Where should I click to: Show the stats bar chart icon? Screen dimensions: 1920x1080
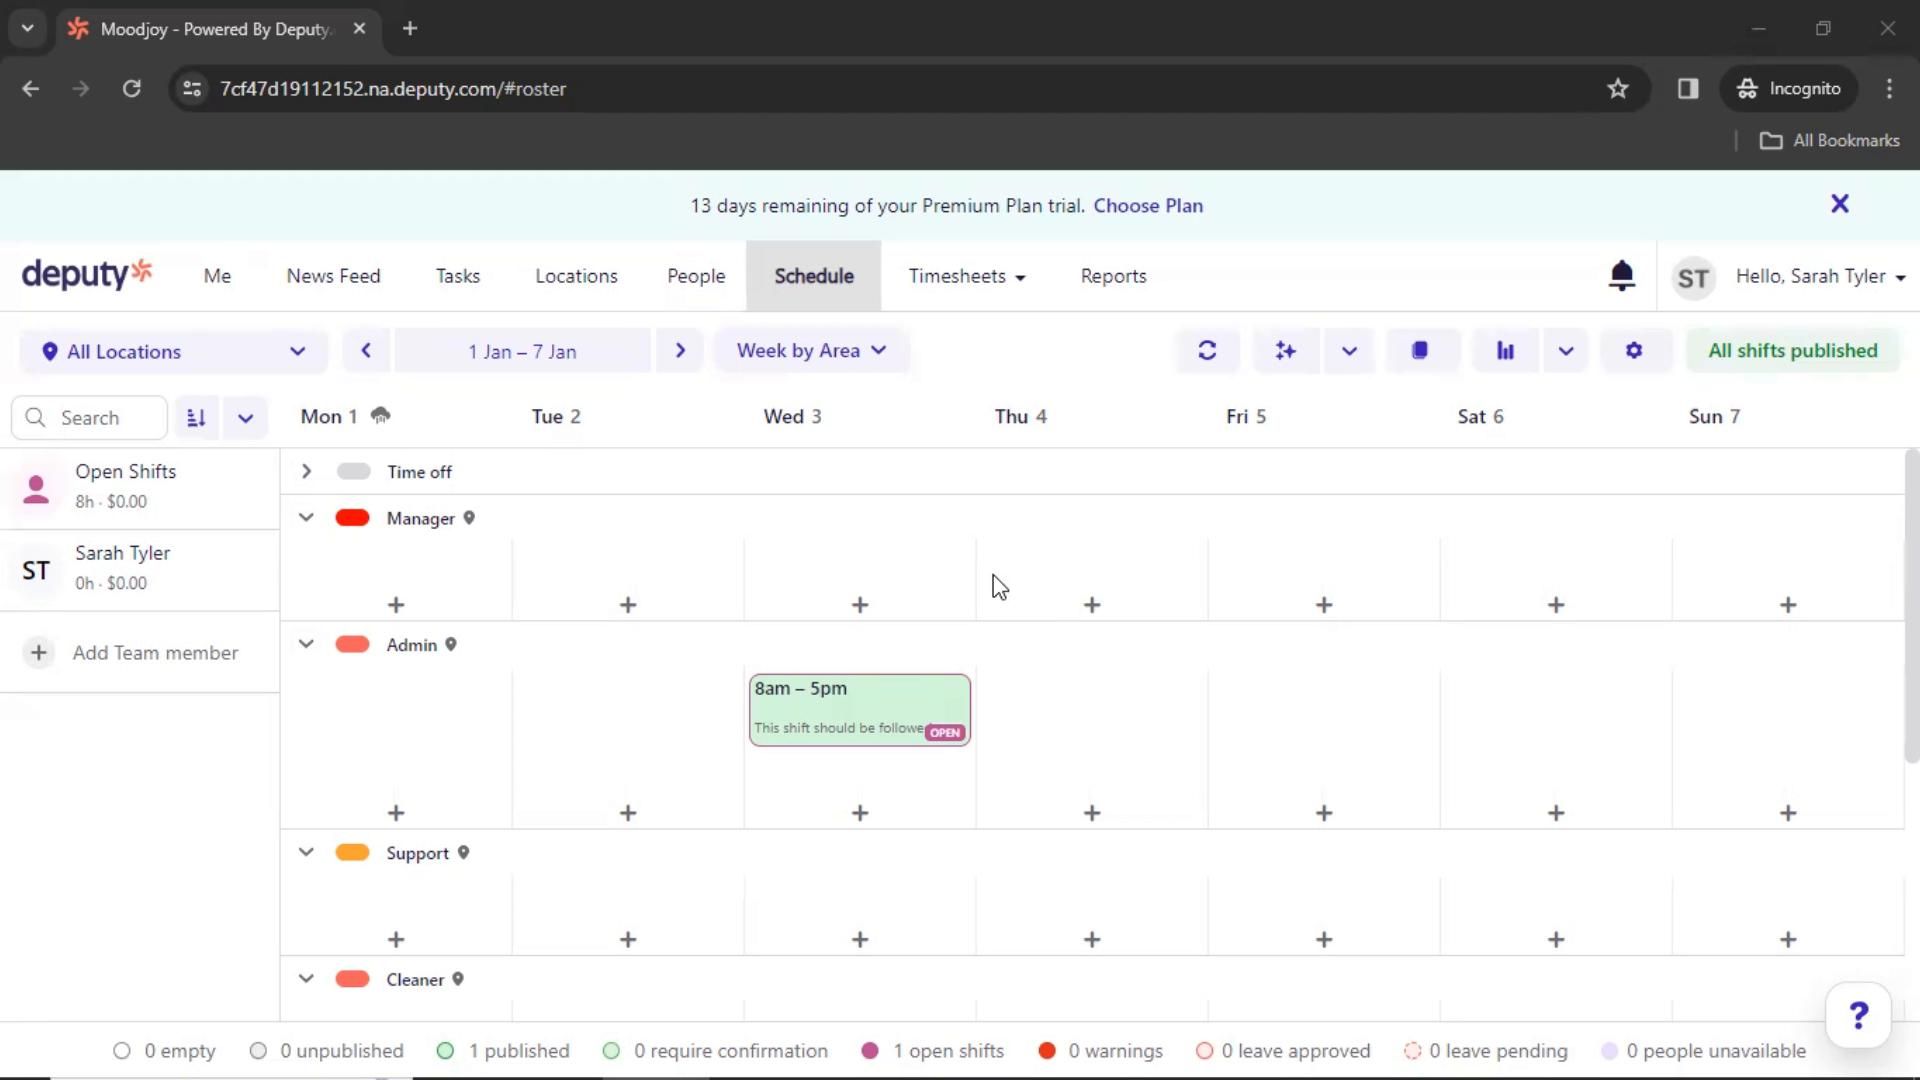1505,351
